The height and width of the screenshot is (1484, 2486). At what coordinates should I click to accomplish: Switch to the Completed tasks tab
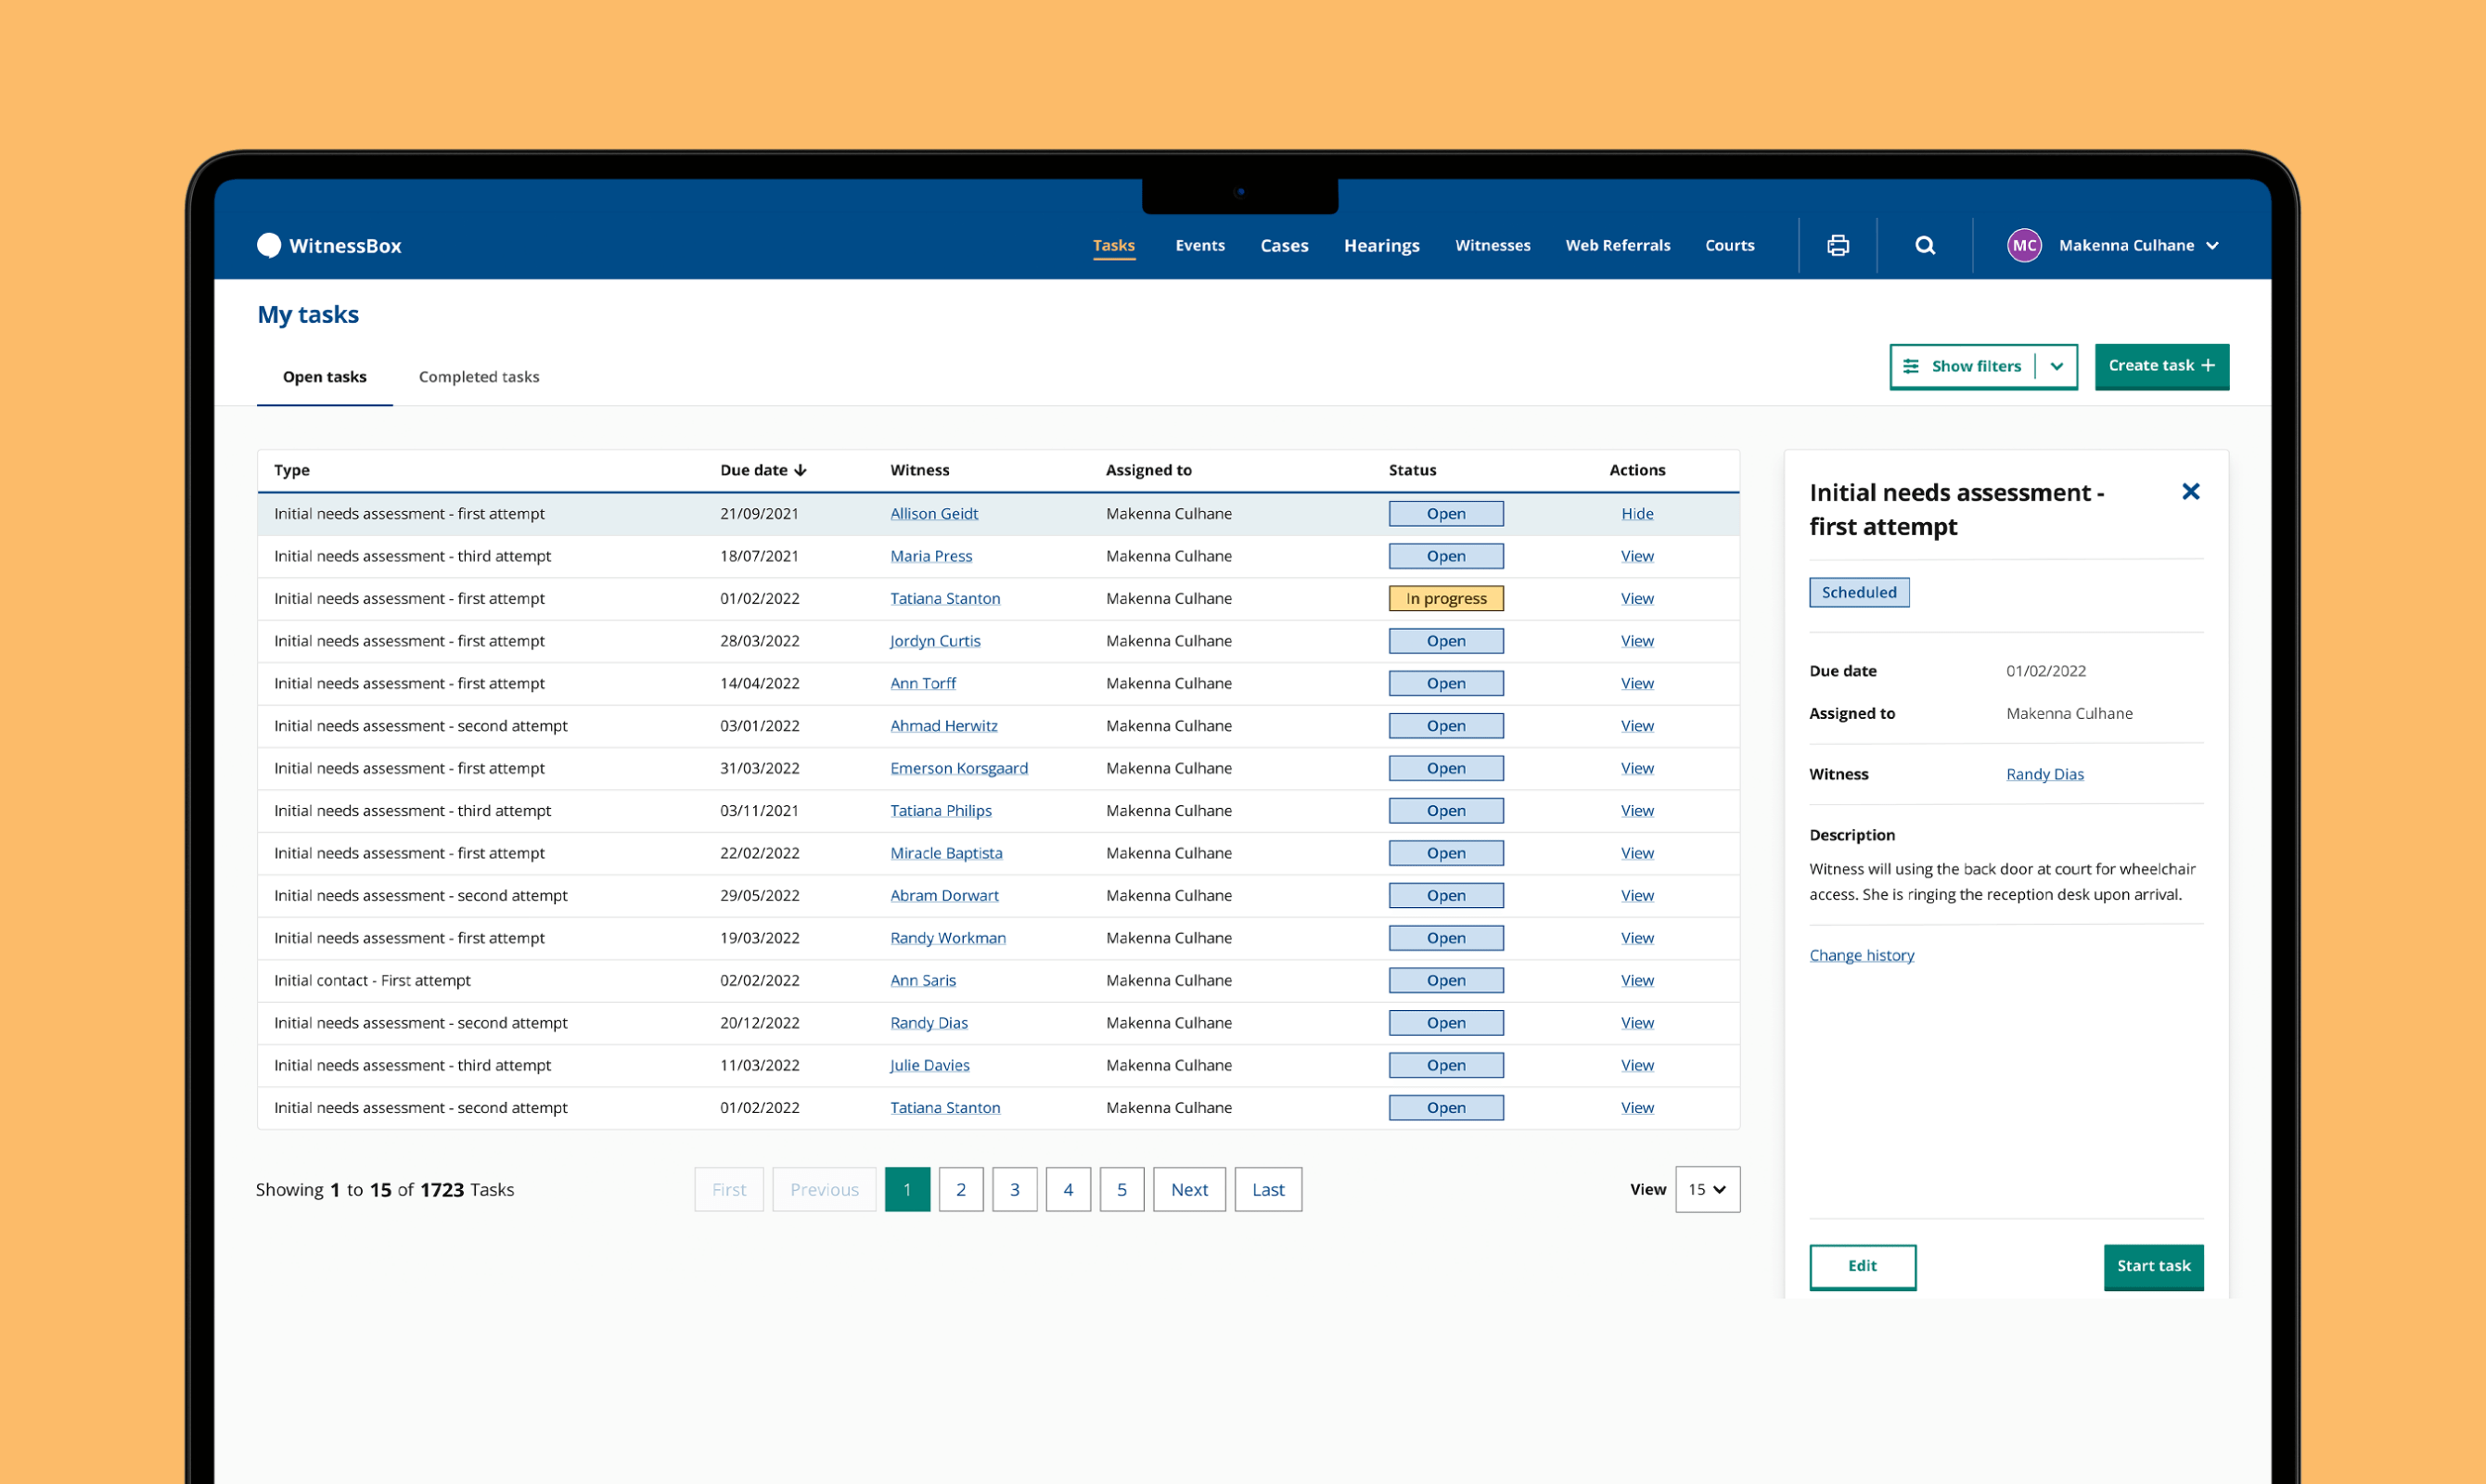click(479, 377)
